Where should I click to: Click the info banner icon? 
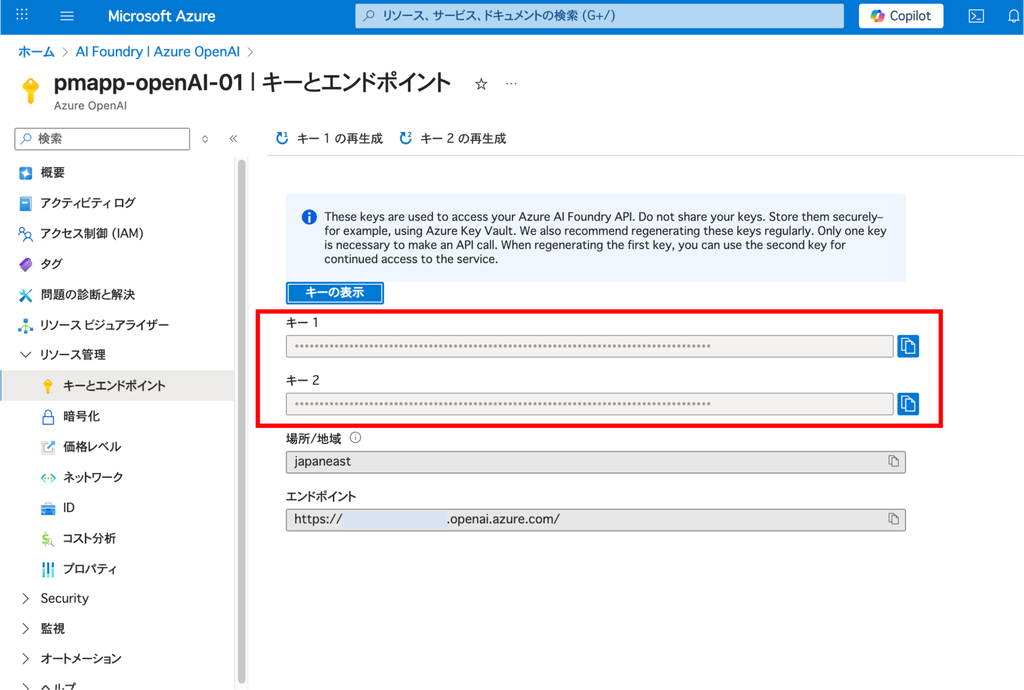coord(309,217)
